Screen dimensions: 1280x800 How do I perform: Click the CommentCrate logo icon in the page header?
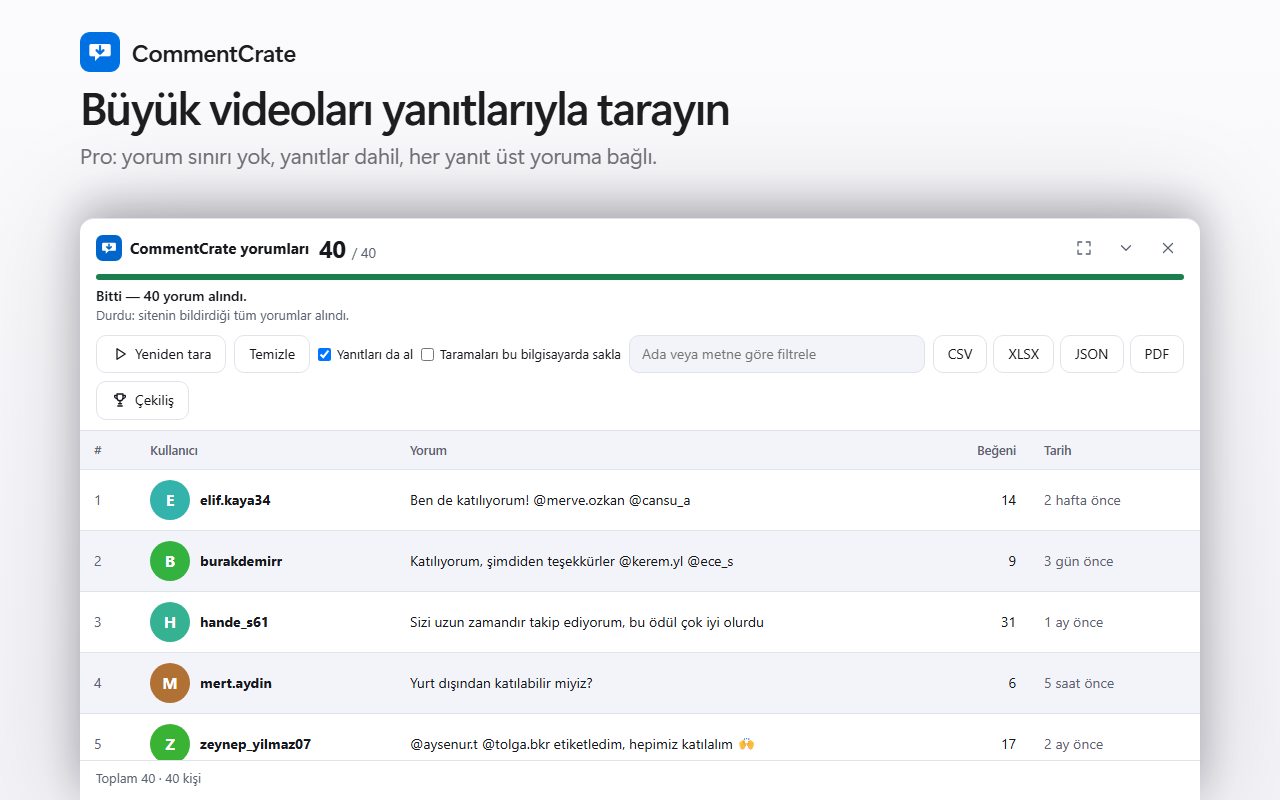(x=100, y=52)
